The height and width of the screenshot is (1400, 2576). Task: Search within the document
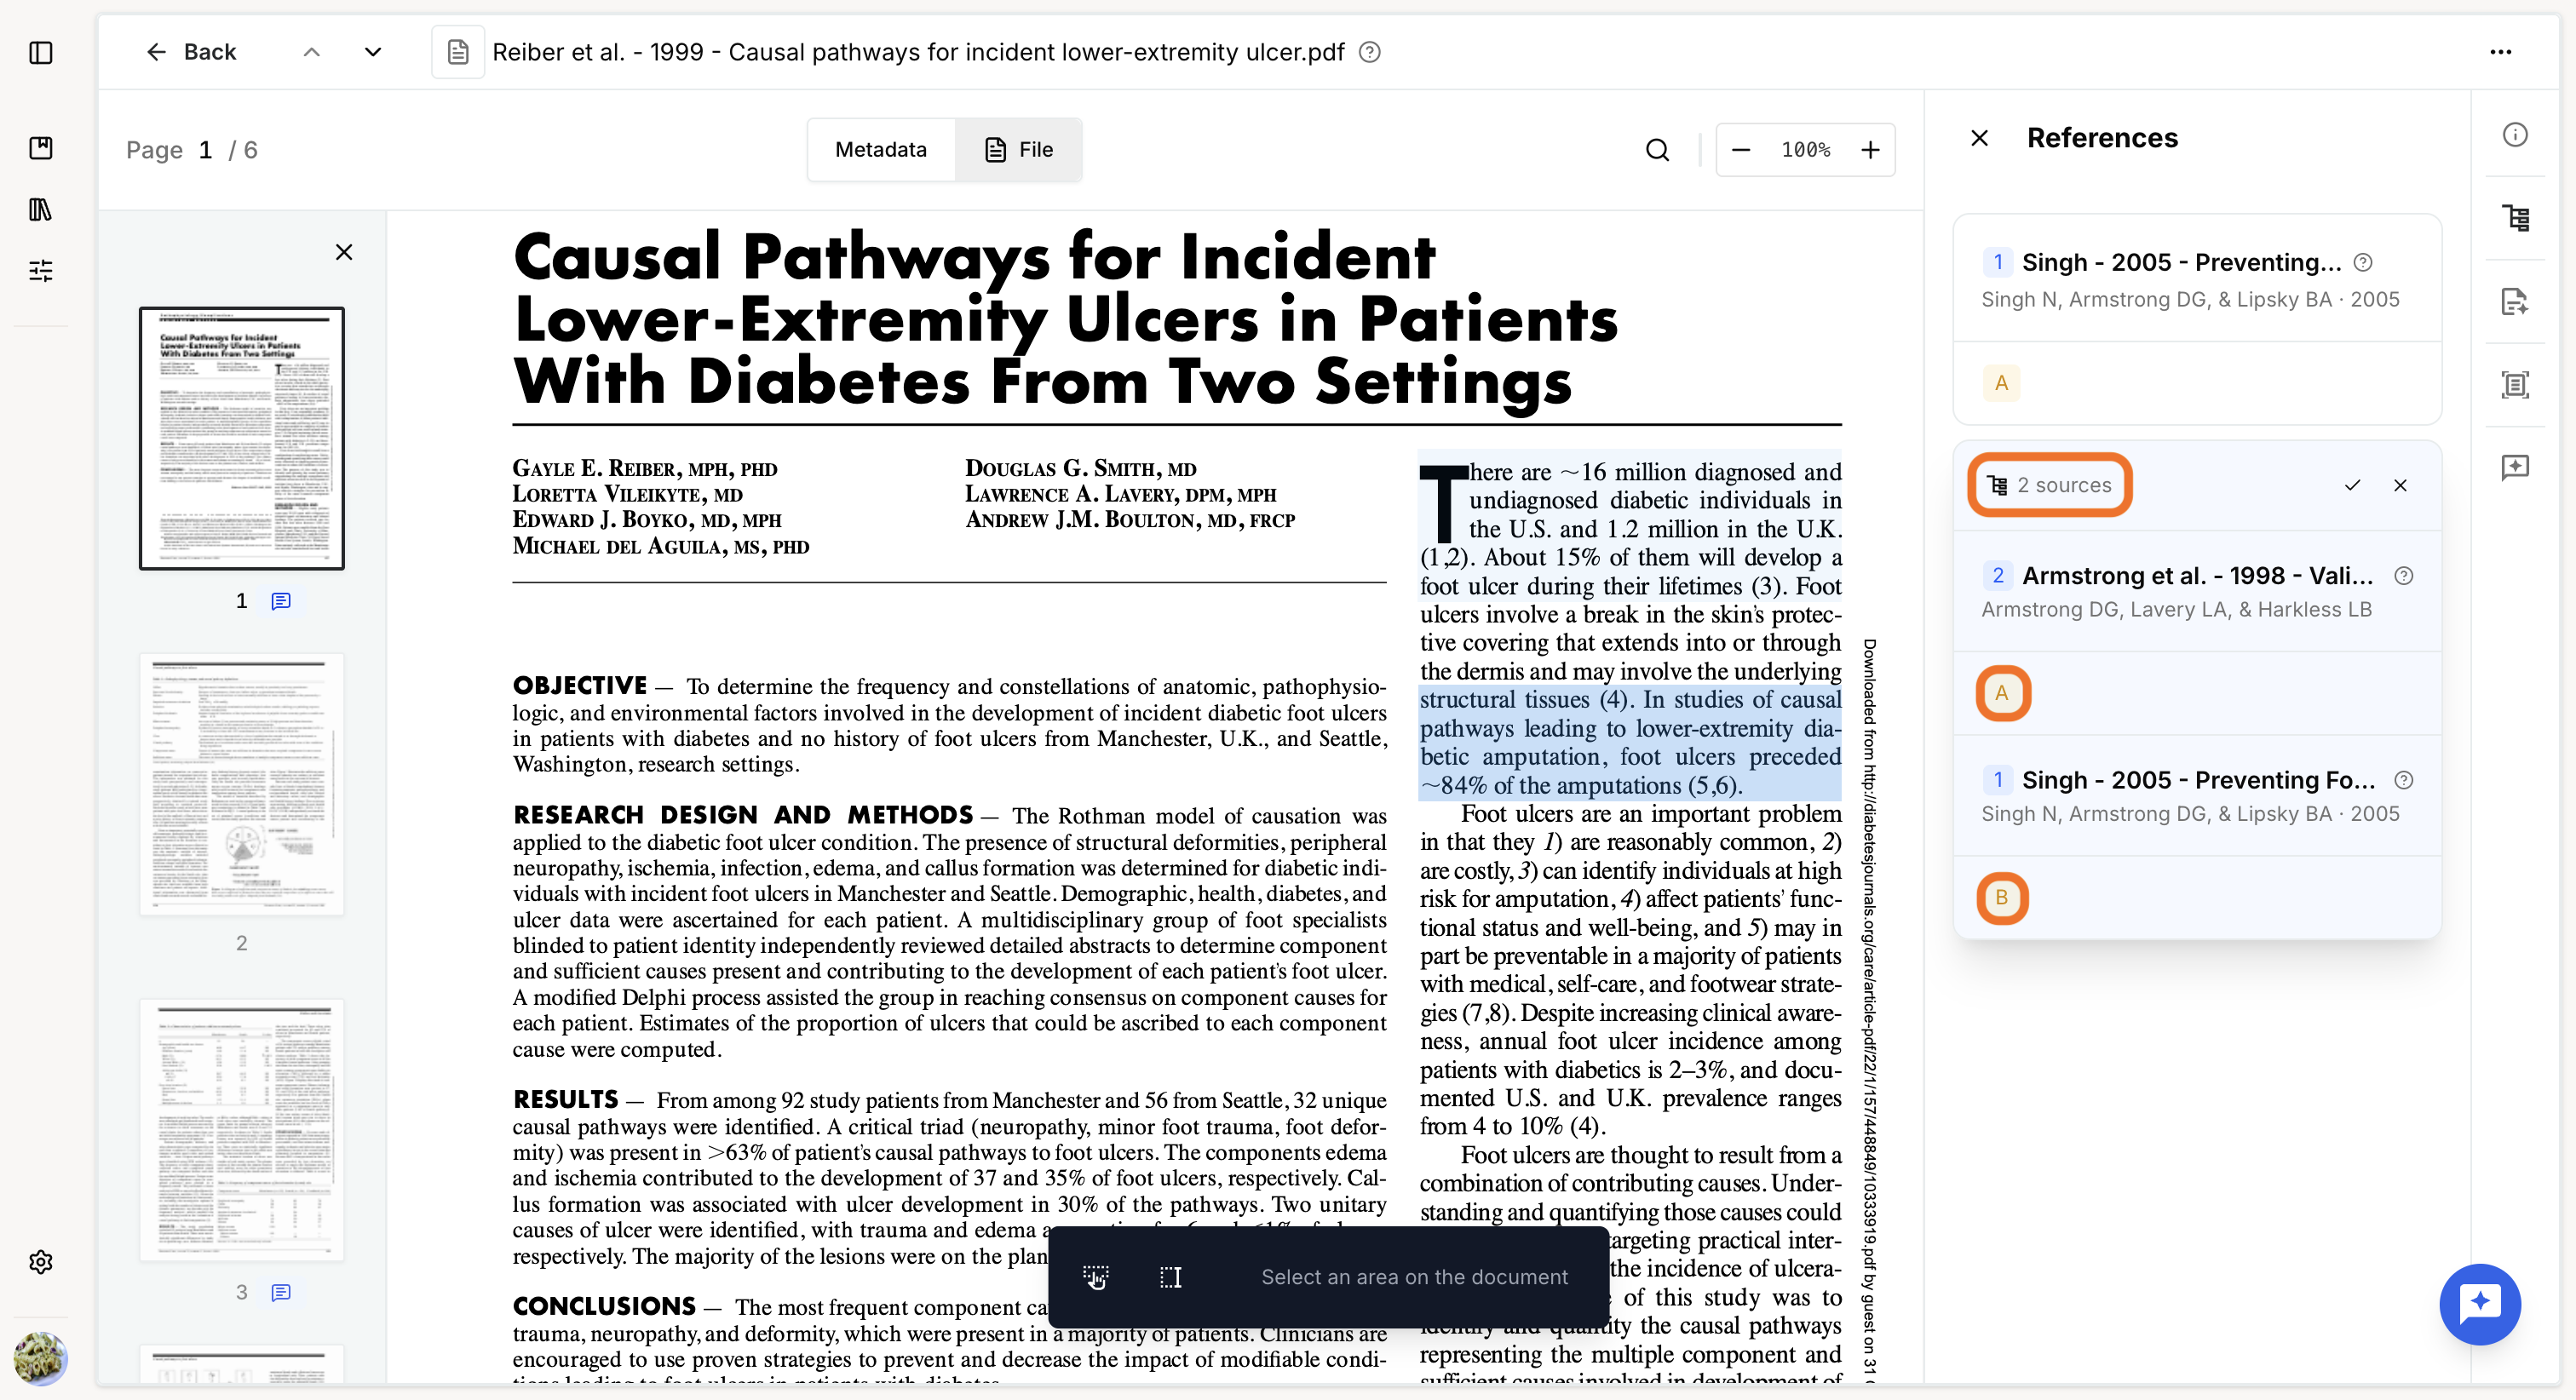point(1657,150)
